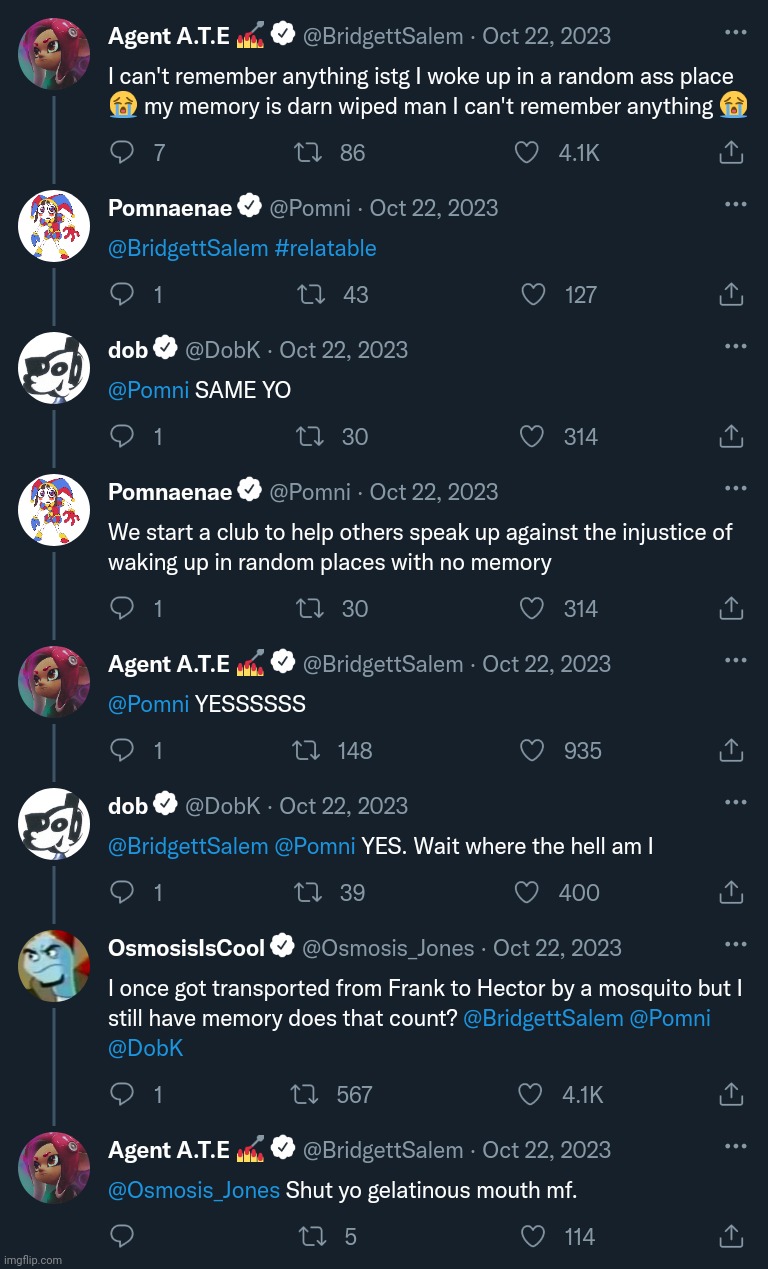View the 567 retweets count on the mosquito tweet
The image size is (768, 1269).
tap(354, 1094)
